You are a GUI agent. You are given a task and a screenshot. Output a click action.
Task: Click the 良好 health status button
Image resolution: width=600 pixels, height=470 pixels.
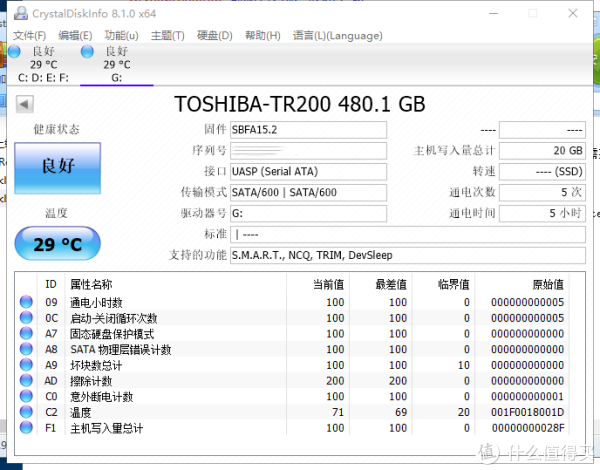pos(58,168)
